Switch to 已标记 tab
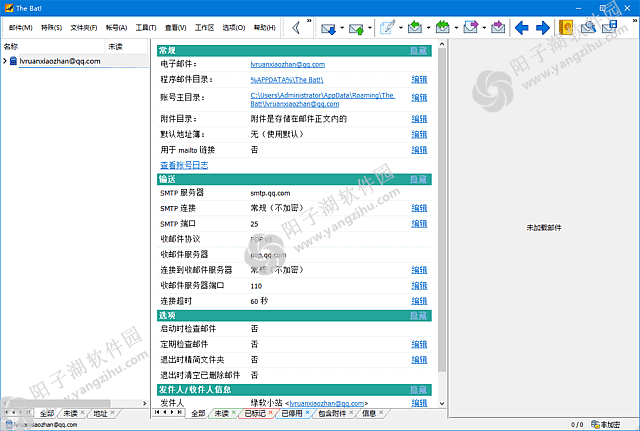640x431 pixels. click(255, 413)
